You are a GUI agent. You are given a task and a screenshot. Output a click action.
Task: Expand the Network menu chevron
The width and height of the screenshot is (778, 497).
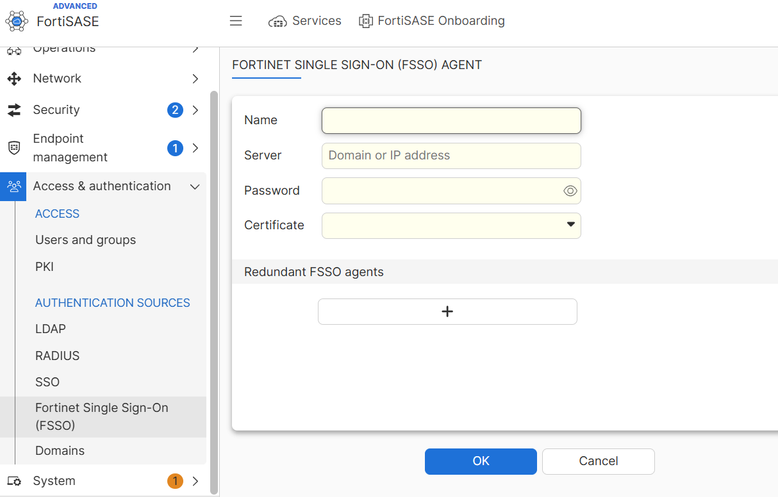click(195, 78)
